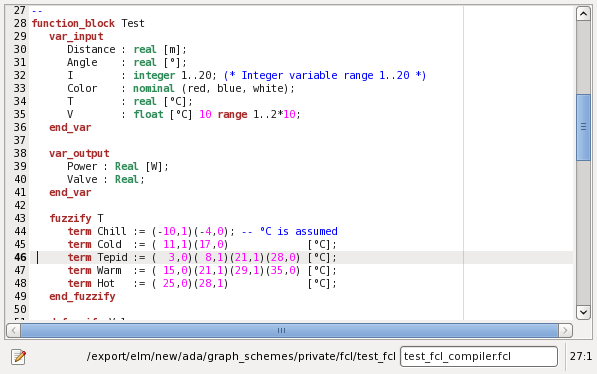Click the 'Color' variable name
The image size is (597, 374).
82,88
